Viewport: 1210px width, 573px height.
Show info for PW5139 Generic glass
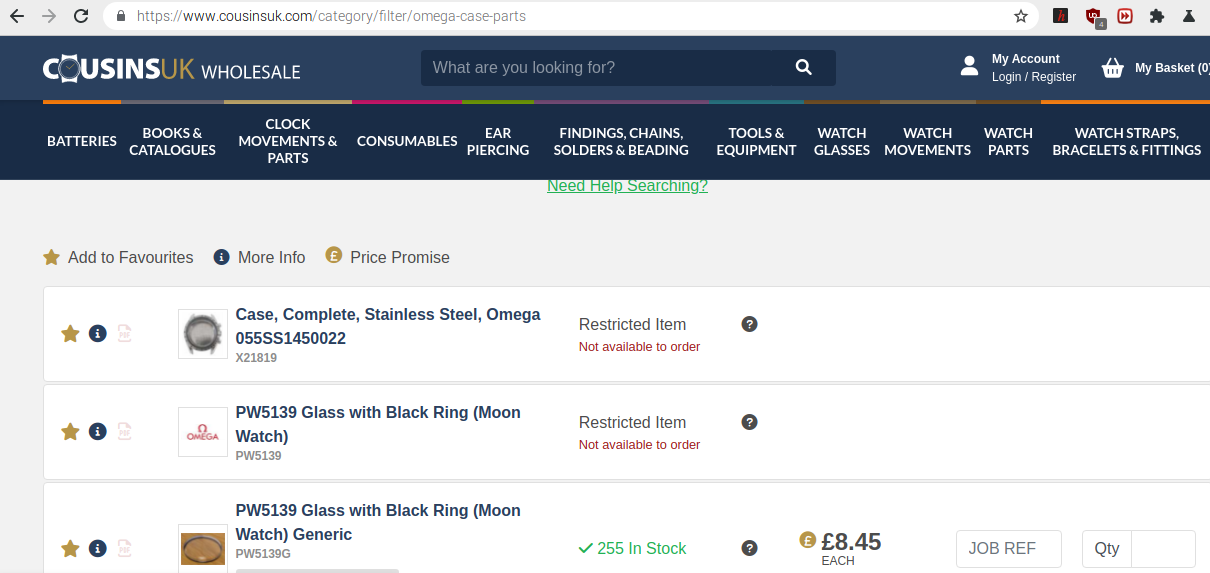point(97,548)
